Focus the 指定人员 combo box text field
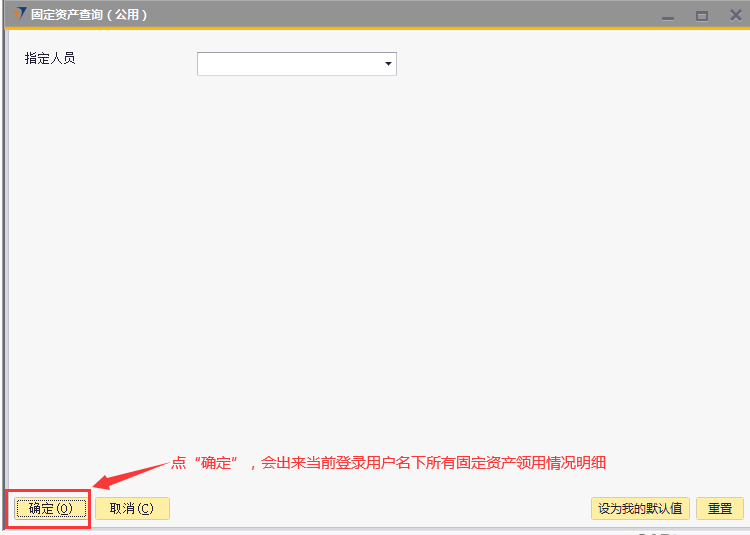Screen dimensions: 750x535 [288, 65]
